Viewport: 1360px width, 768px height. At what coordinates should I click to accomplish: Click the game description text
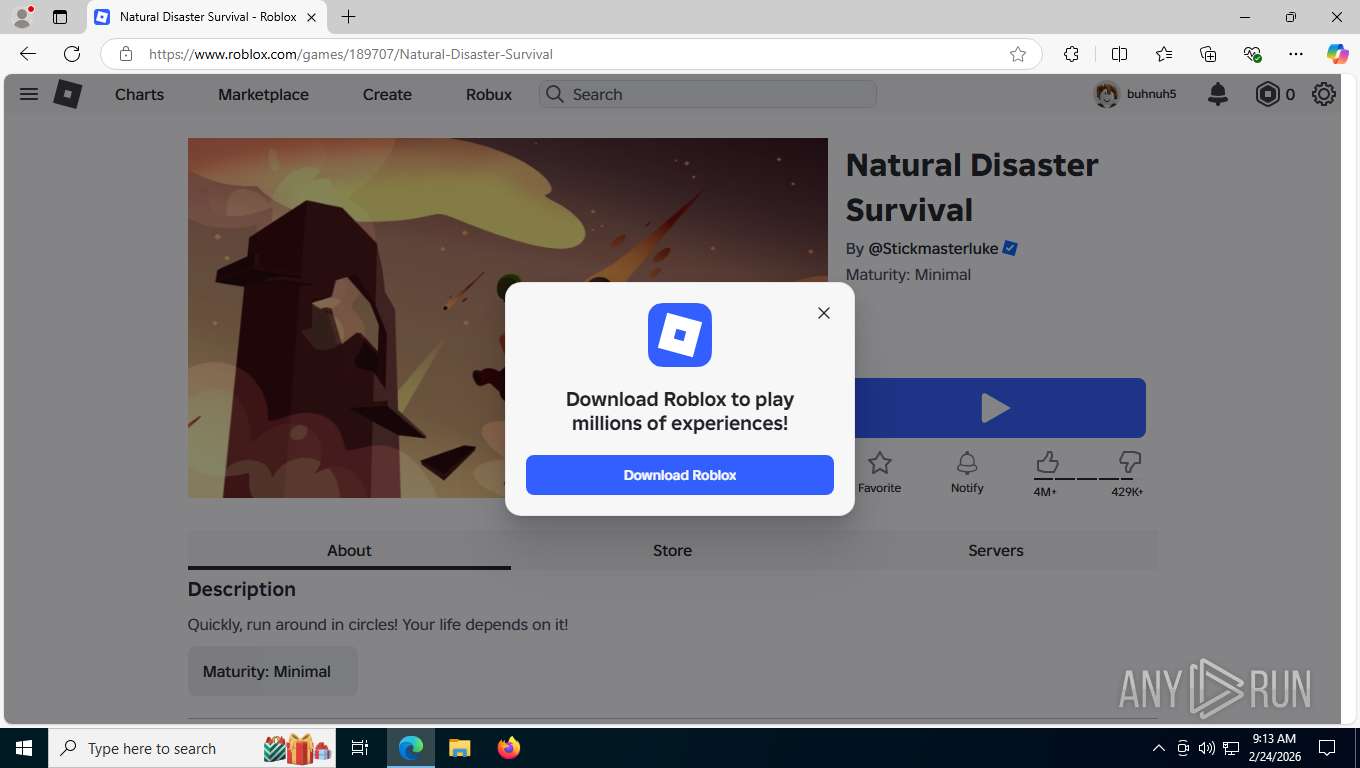(378, 624)
